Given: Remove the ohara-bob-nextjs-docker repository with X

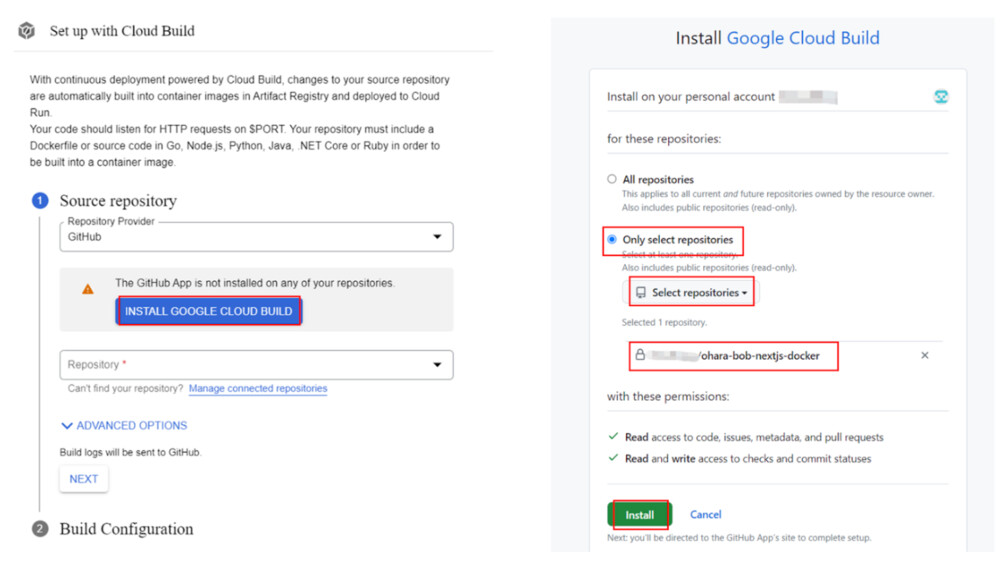Looking at the screenshot, I should click(x=924, y=355).
